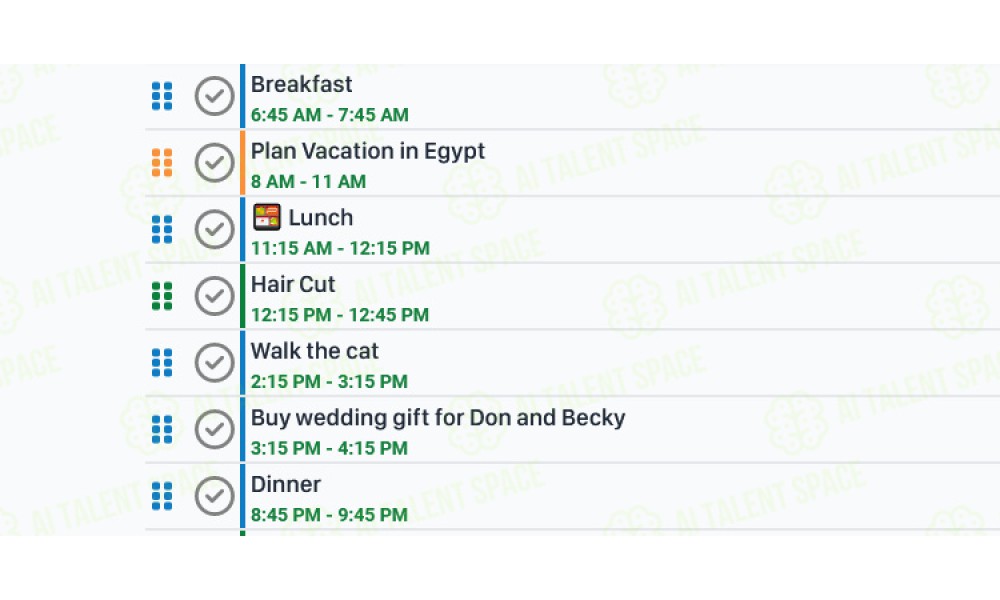Click the drag handle beside Breakfast
The width and height of the screenshot is (1000, 600).
(162, 96)
